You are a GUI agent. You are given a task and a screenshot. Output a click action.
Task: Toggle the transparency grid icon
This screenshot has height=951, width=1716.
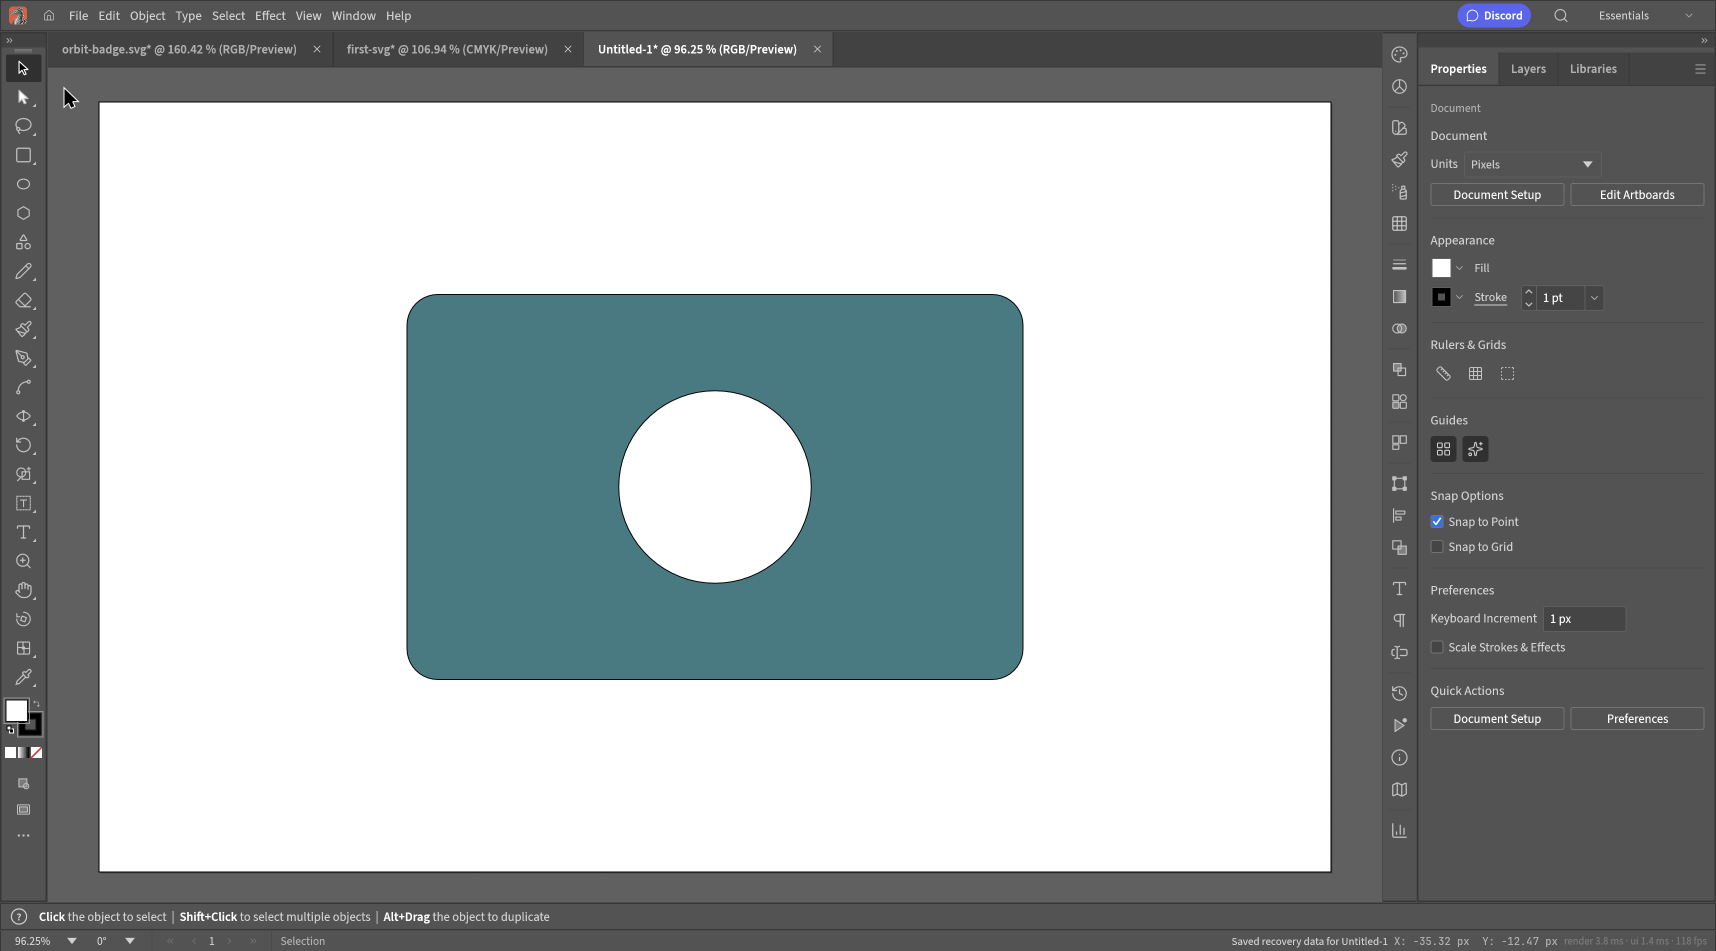tap(1507, 373)
